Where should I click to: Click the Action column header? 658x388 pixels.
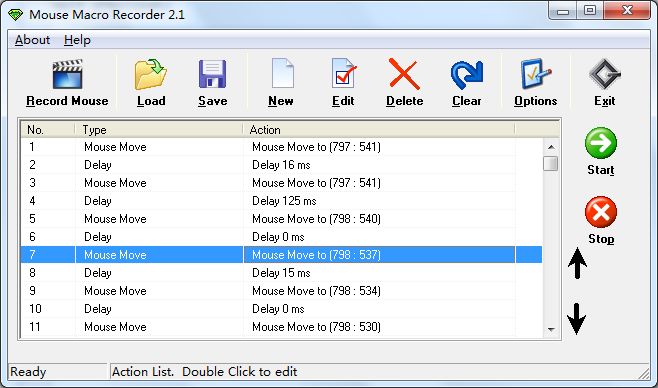[379, 130]
